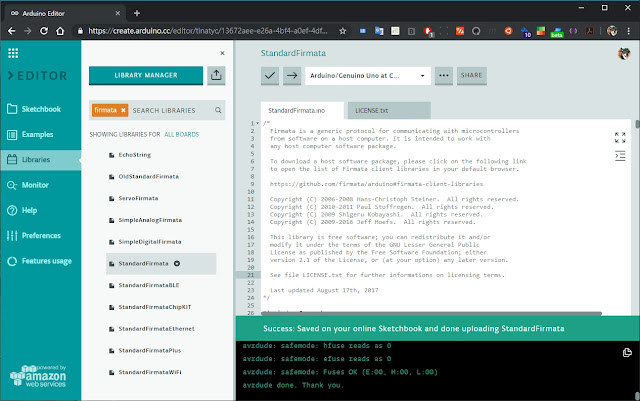Close the libraries panel with X

tap(222, 53)
